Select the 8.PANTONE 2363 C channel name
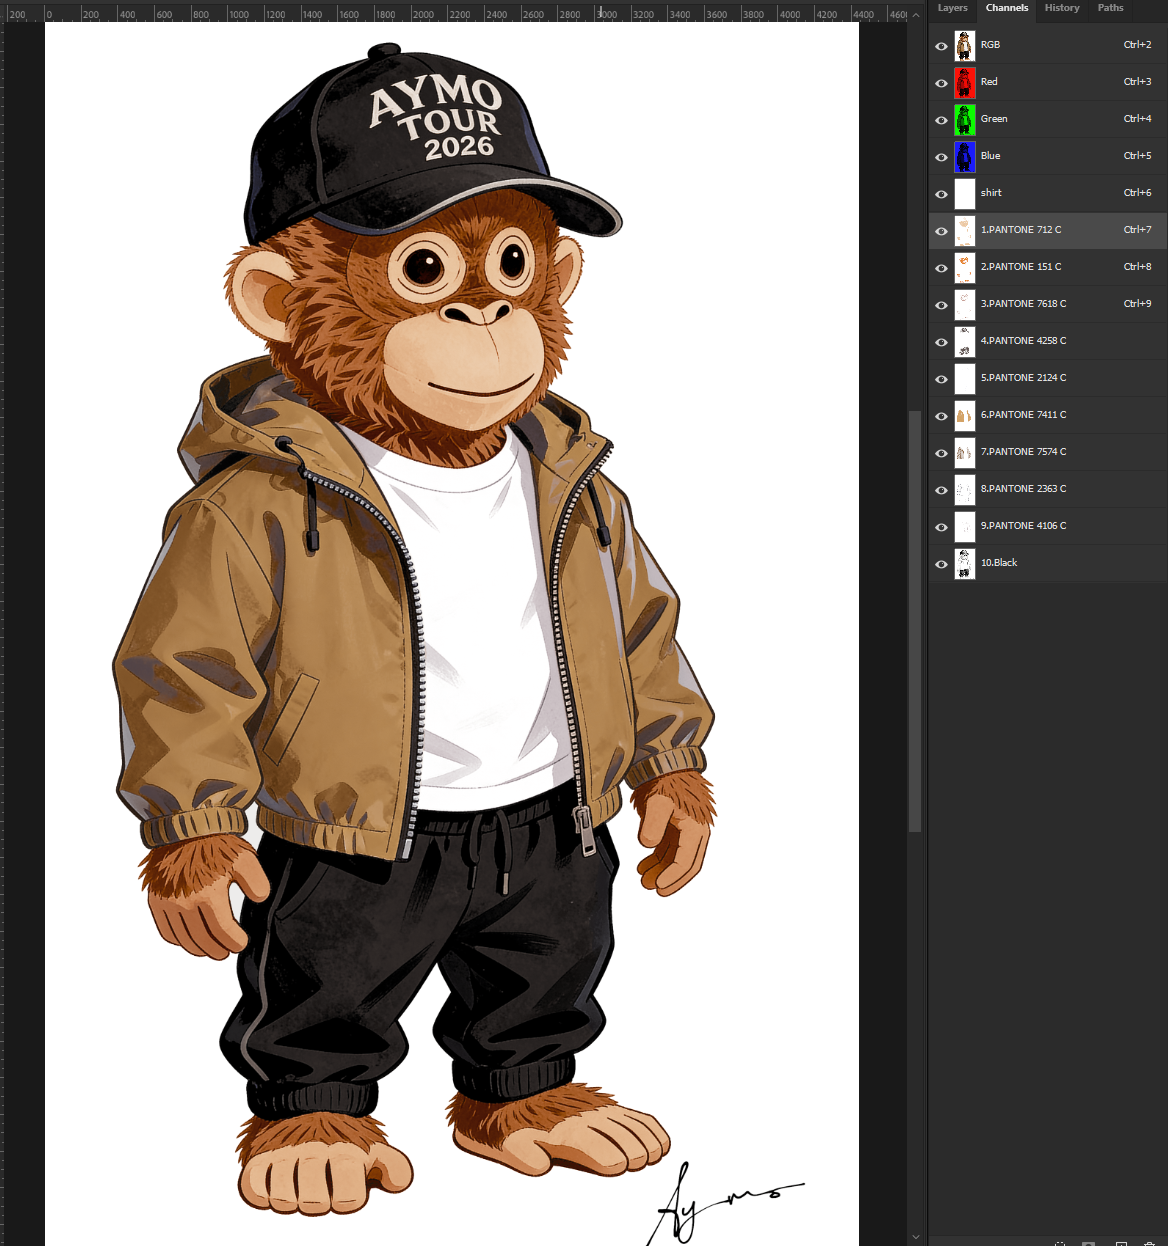 click(1023, 489)
